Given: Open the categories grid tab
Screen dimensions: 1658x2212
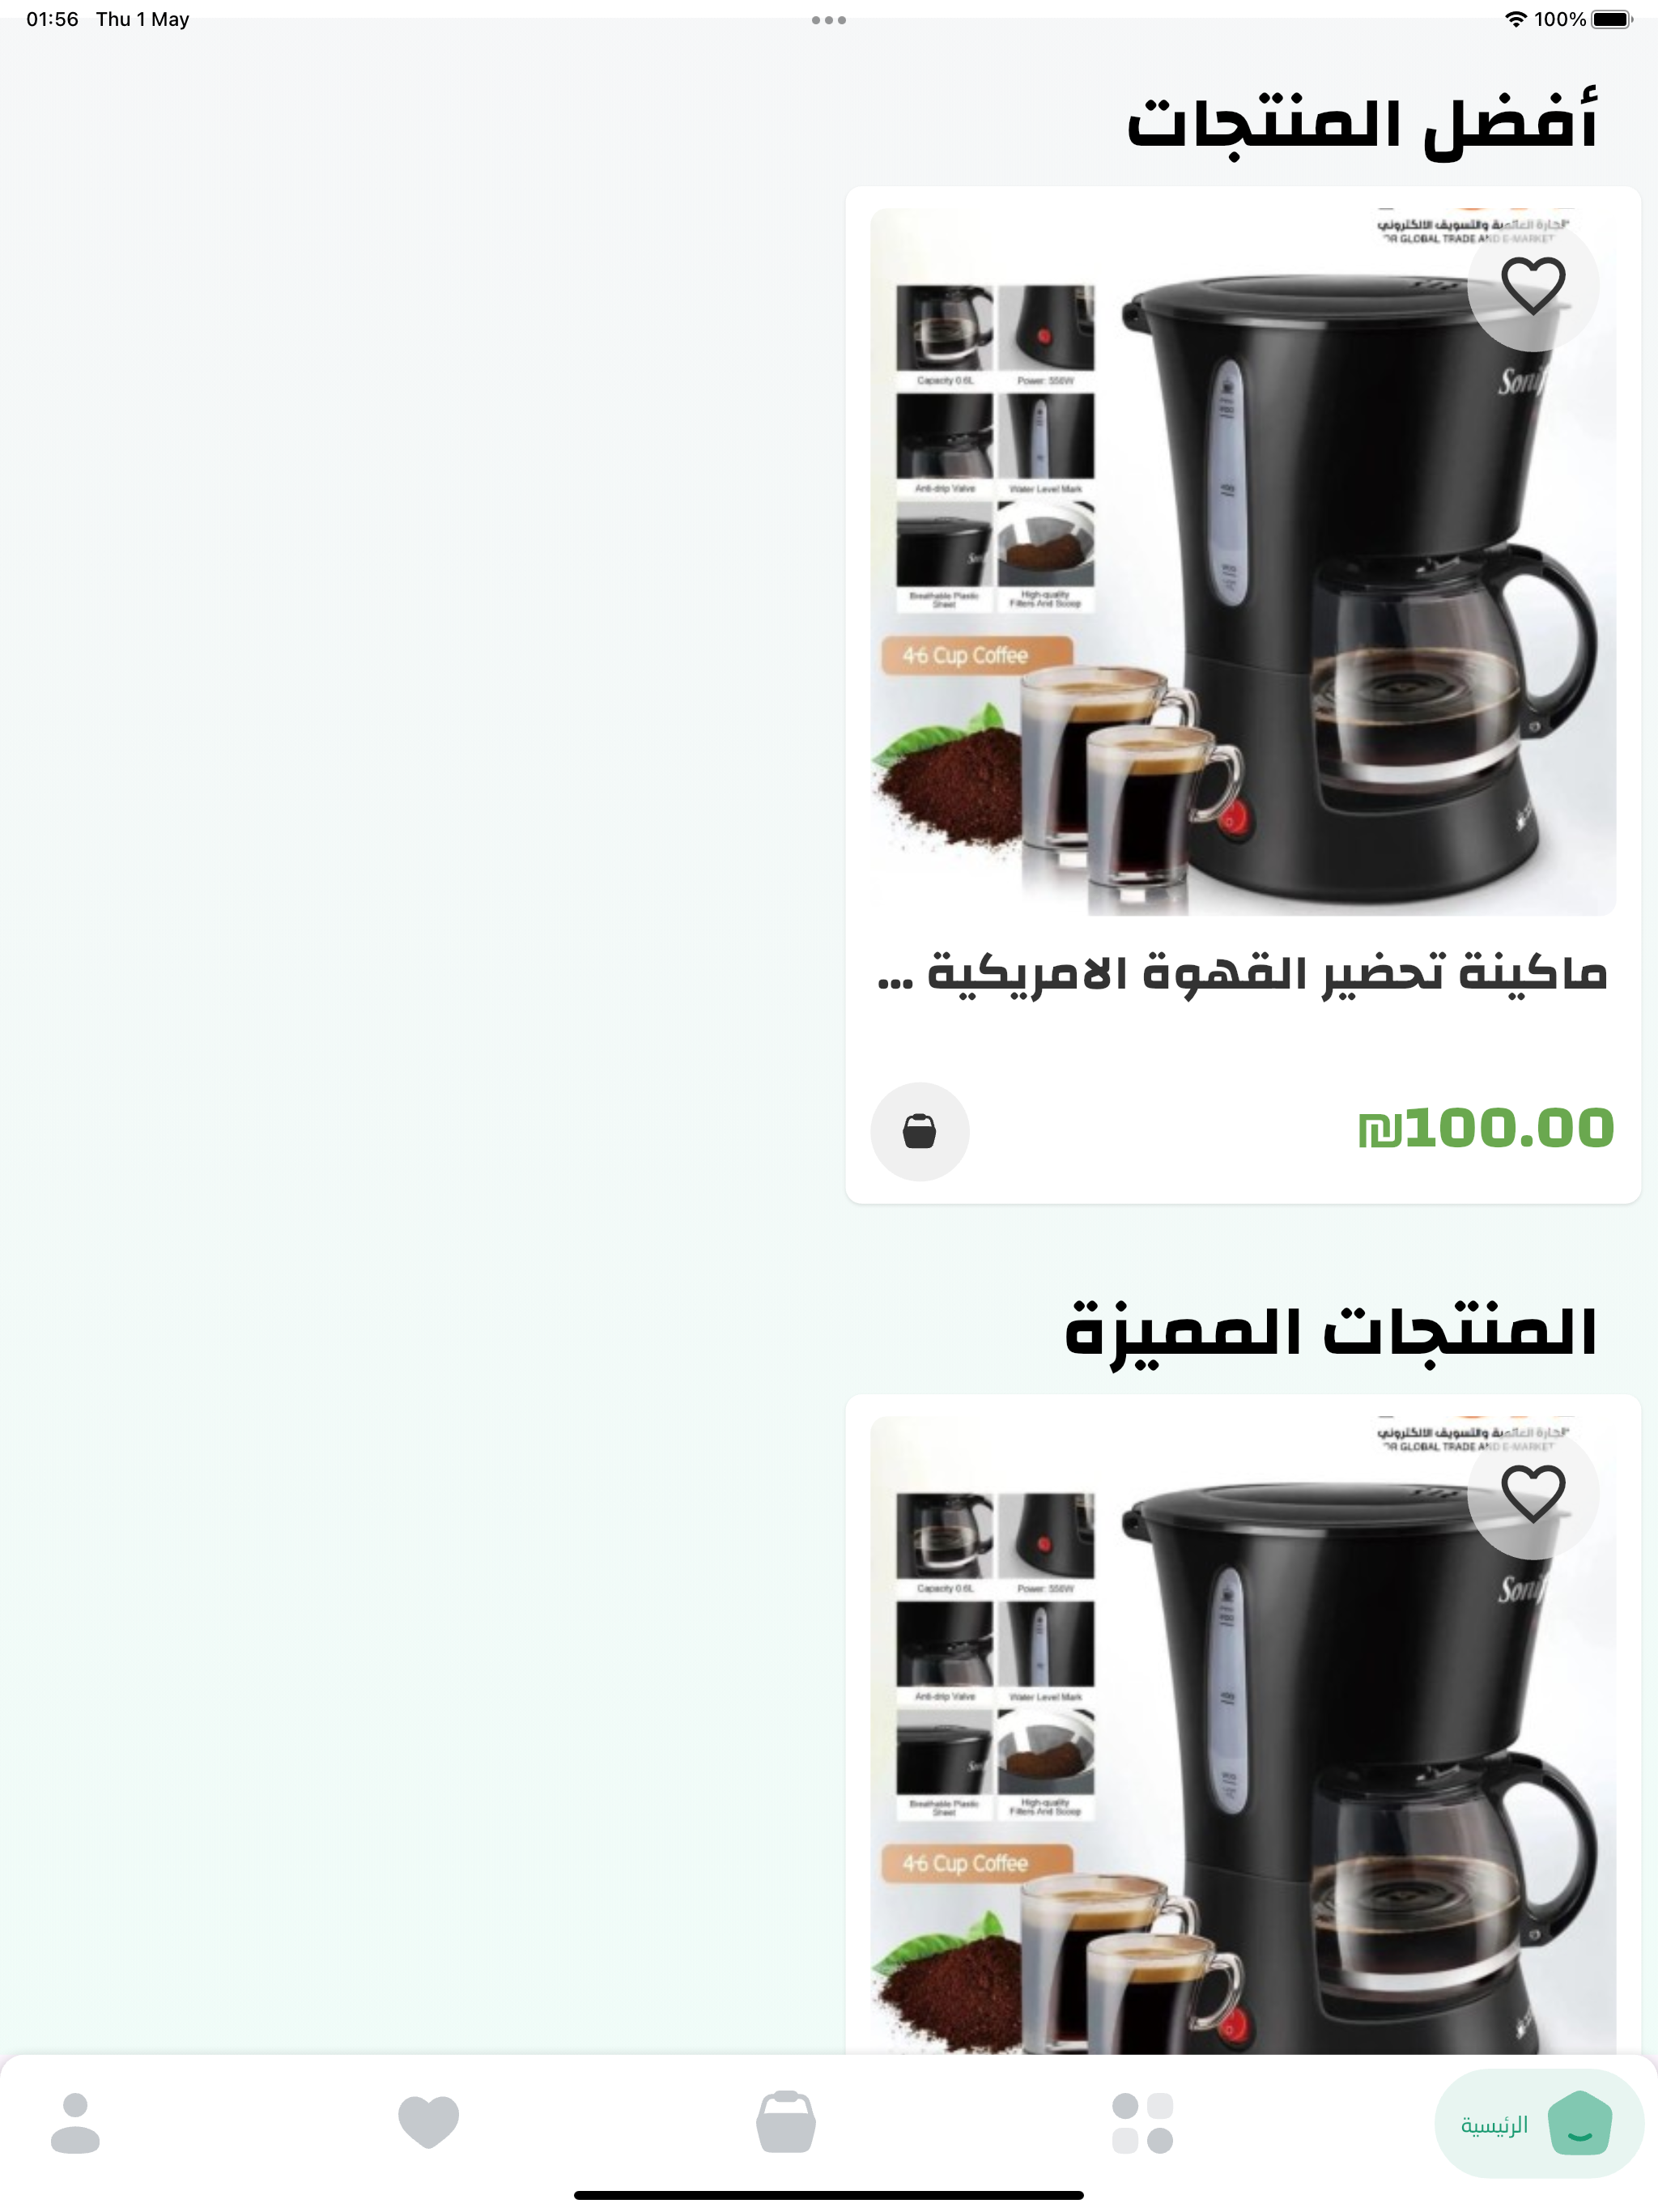Looking at the screenshot, I should coord(1142,2123).
